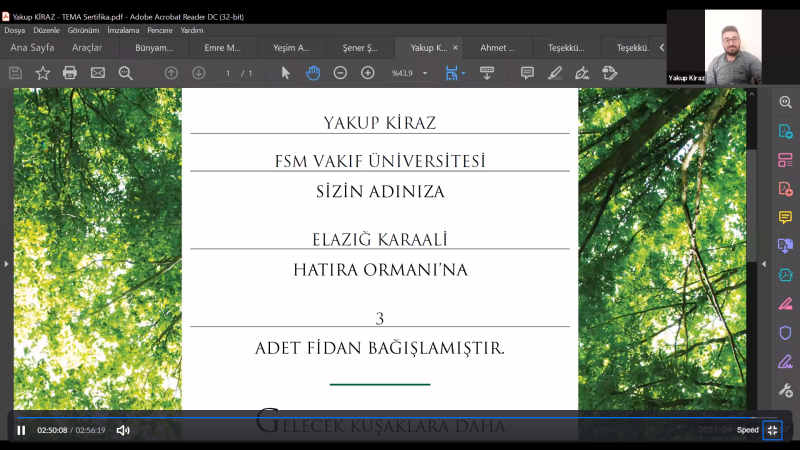The width and height of the screenshot is (800, 450).
Task: Open the Görünüm menu
Action: [x=84, y=30]
